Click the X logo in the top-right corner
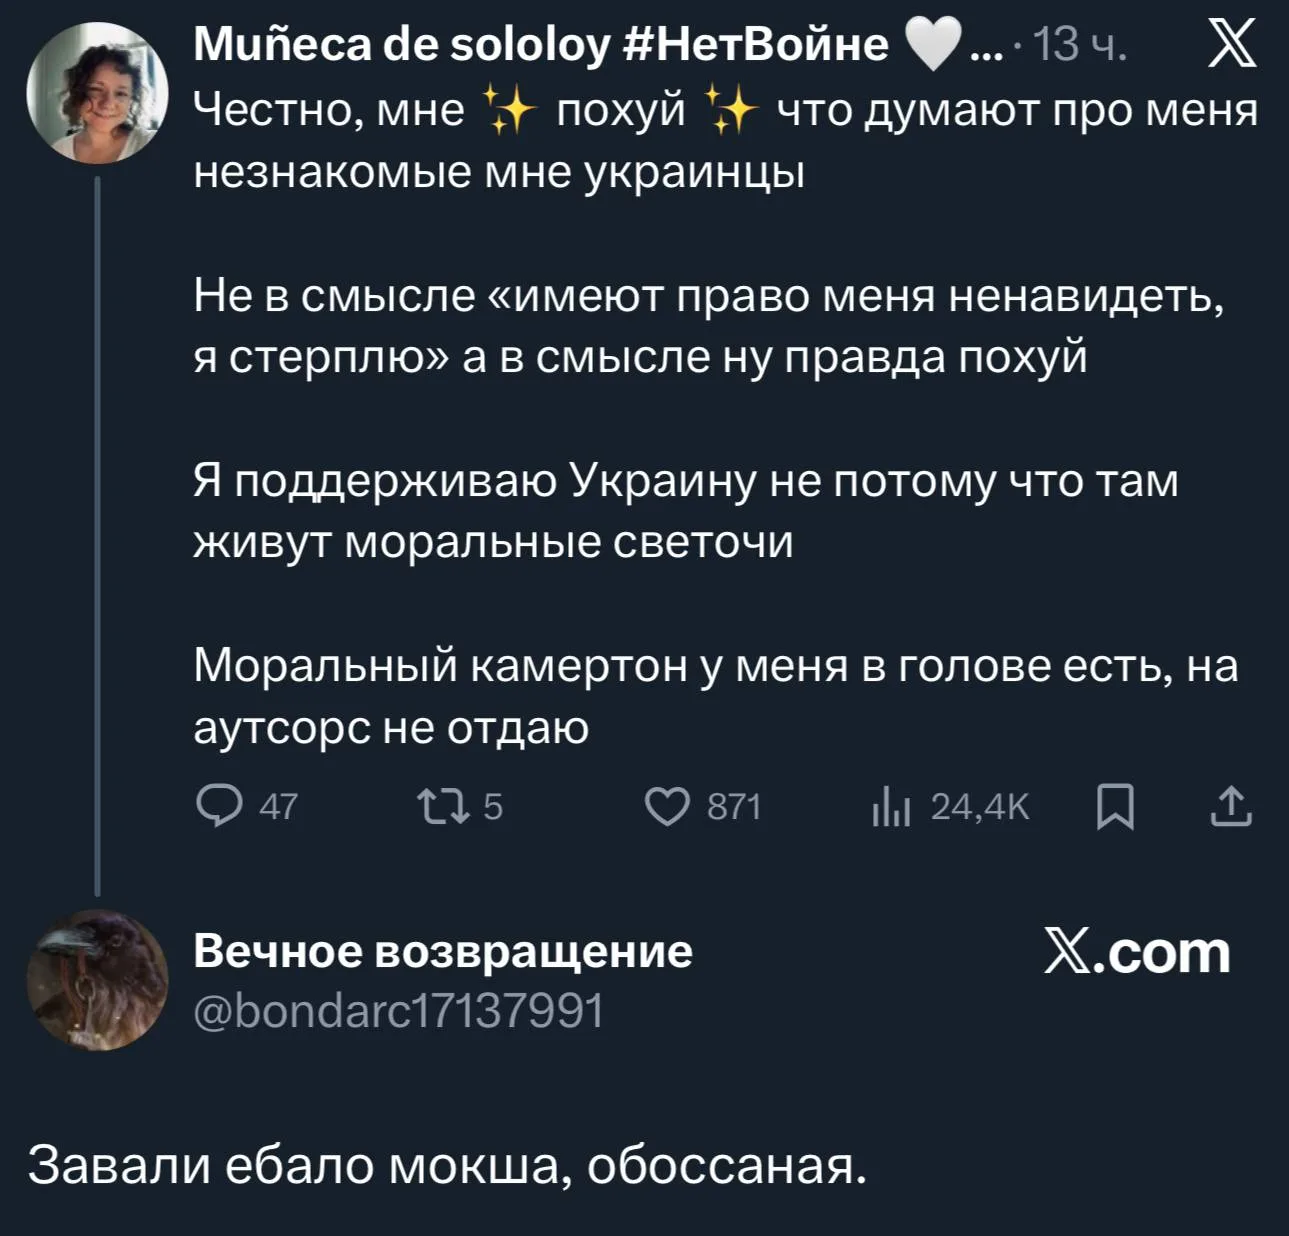The width and height of the screenshot is (1289, 1236). point(1231,46)
